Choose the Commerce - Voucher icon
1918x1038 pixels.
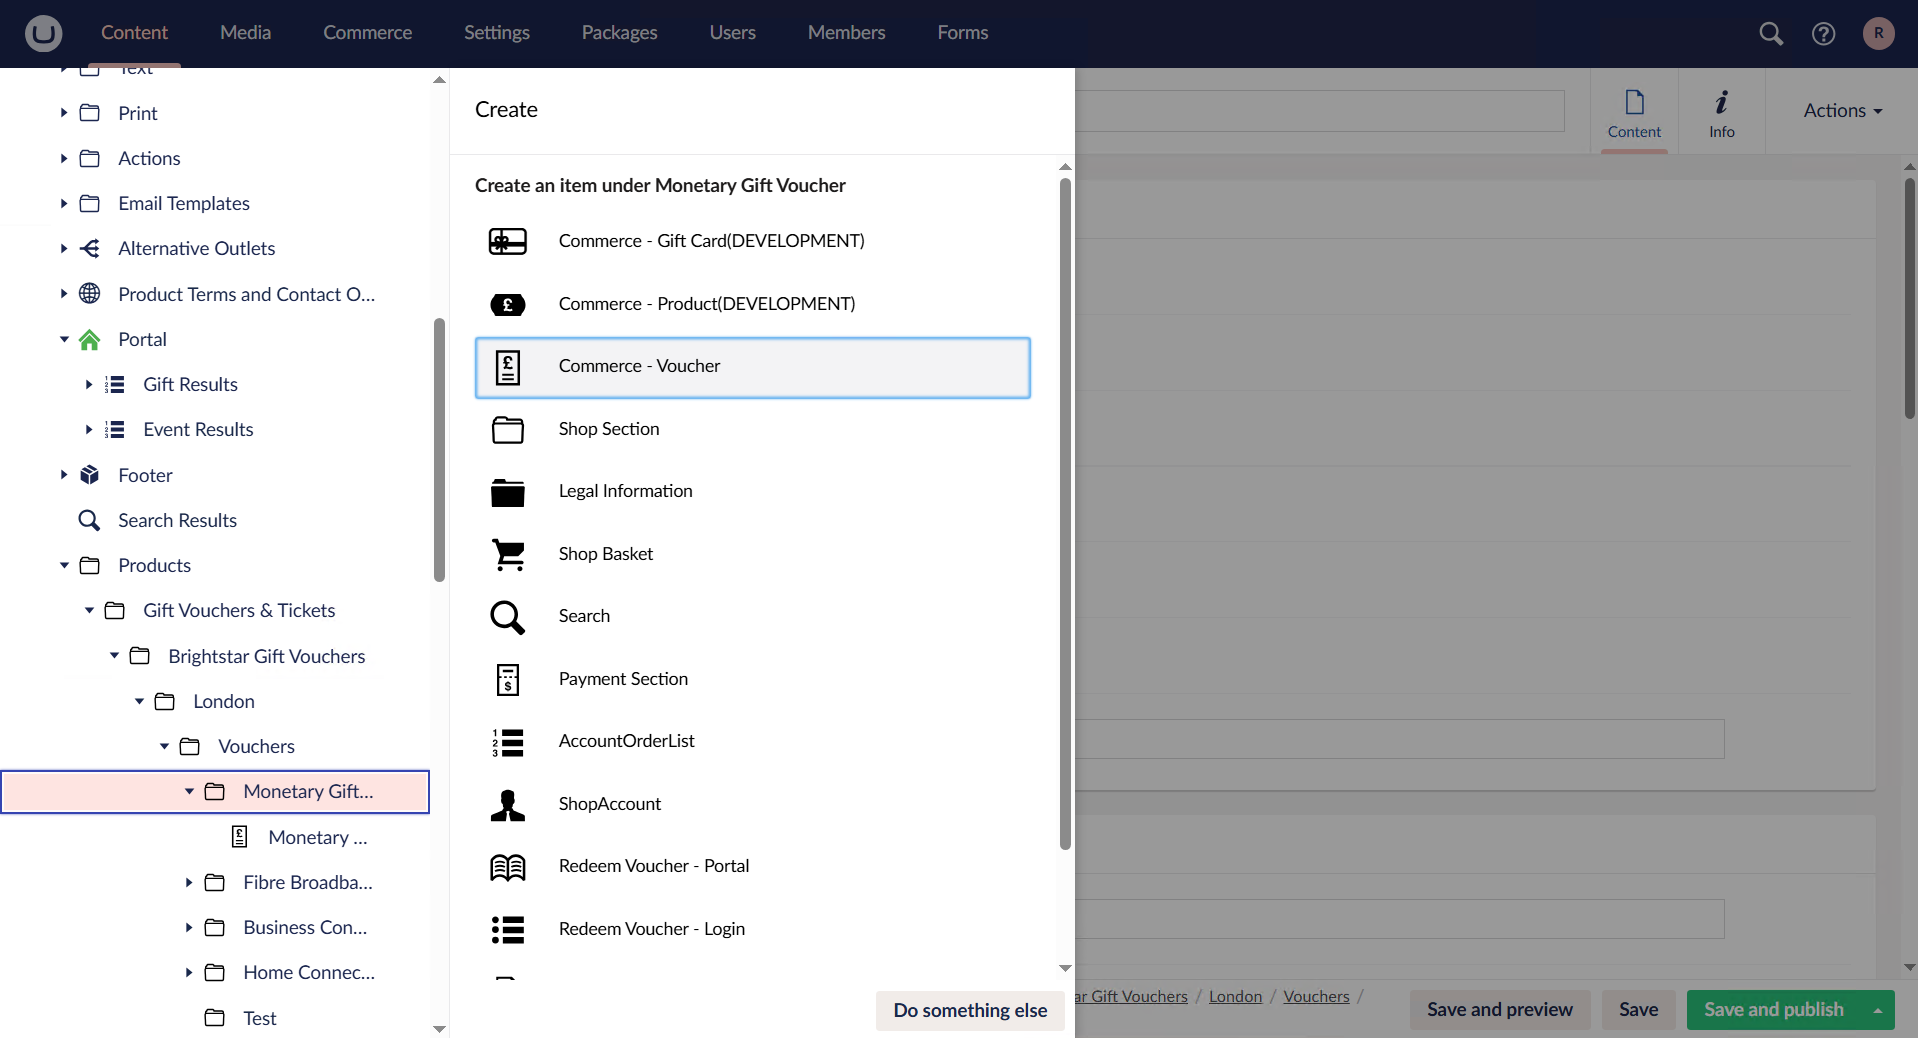click(507, 367)
